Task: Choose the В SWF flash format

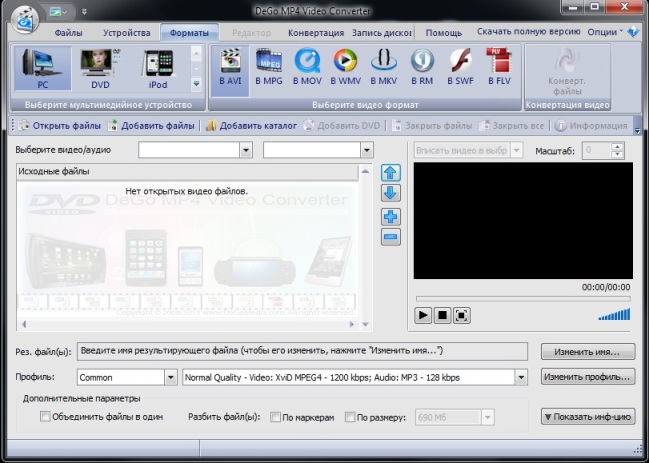Action: tap(460, 67)
